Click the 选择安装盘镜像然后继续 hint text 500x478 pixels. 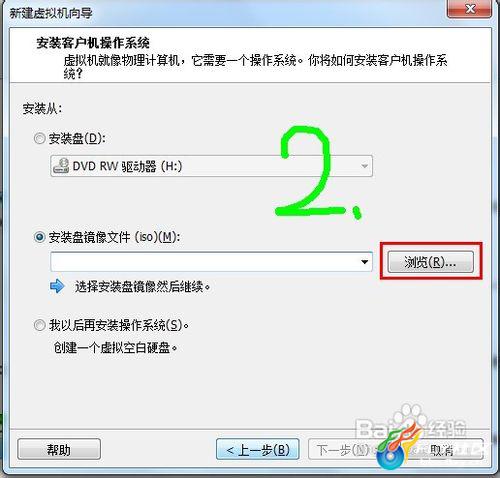[143, 286]
